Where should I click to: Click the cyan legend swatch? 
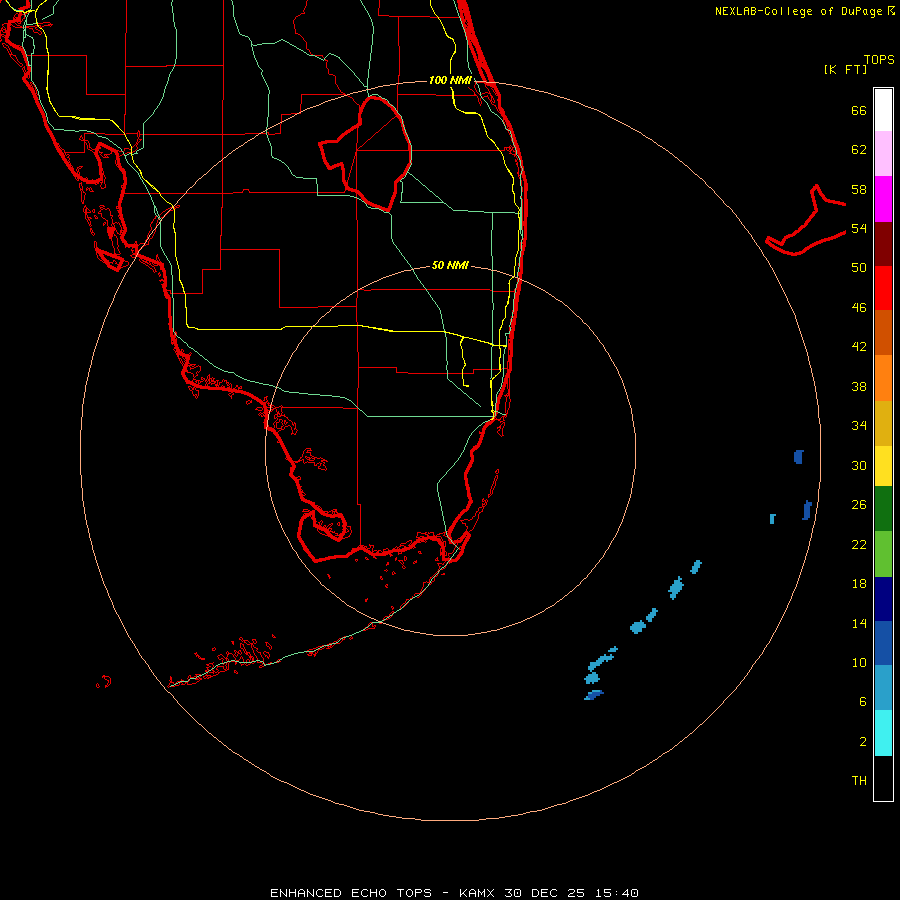click(883, 733)
